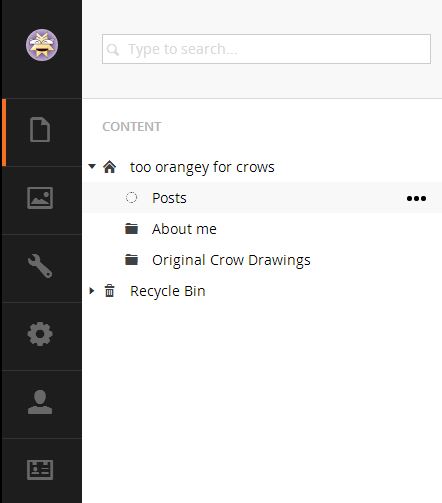
Task: Expand the Recycle Bin node
Action: tap(92, 291)
